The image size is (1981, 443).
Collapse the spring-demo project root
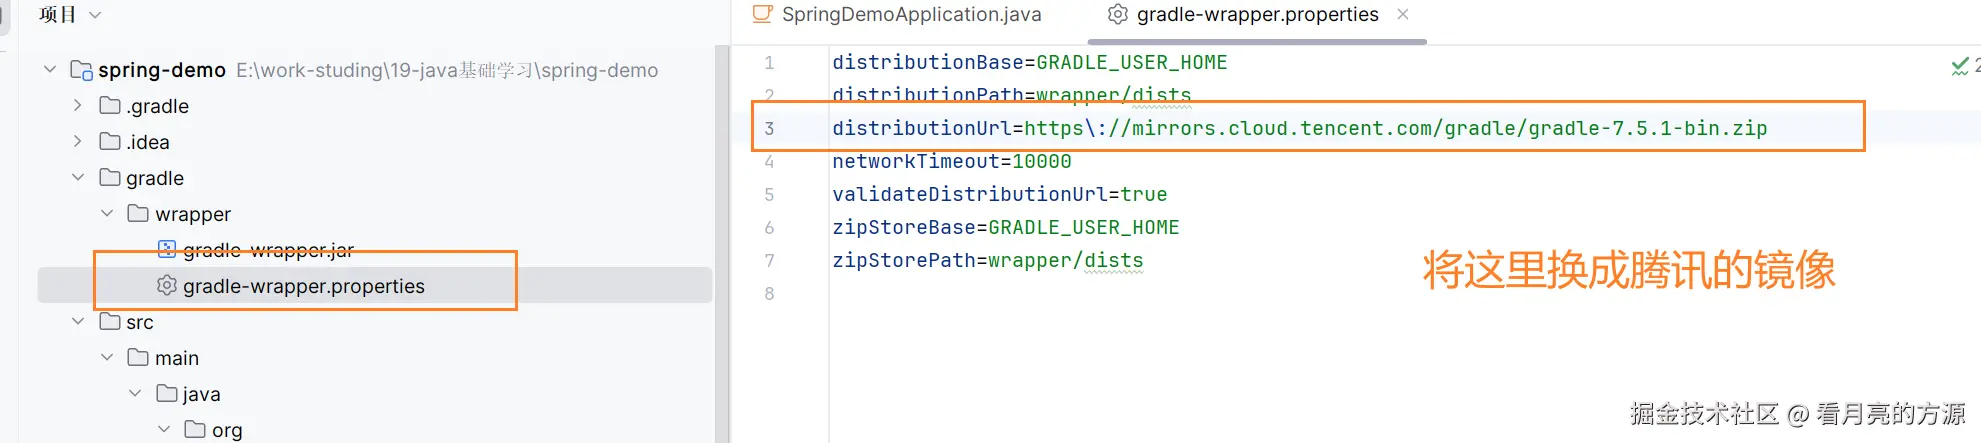coord(50,70)
